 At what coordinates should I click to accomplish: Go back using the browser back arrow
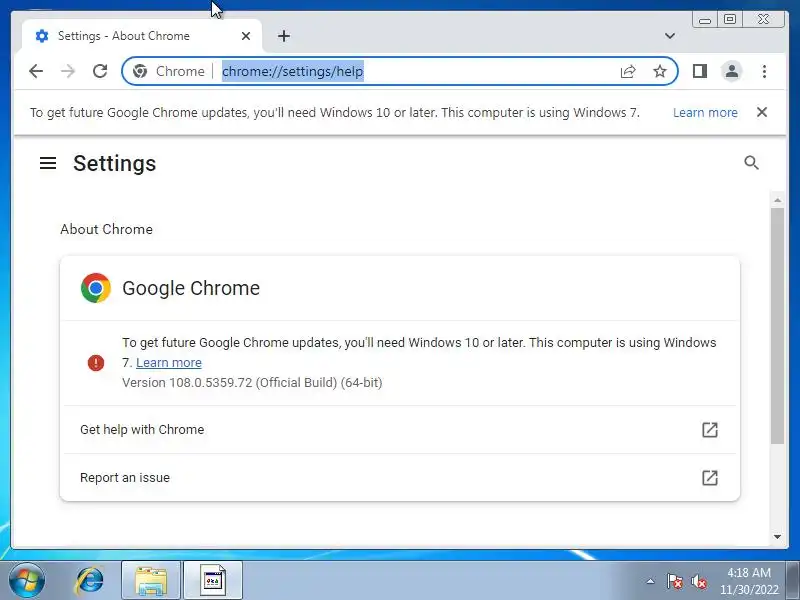[36, 71]
